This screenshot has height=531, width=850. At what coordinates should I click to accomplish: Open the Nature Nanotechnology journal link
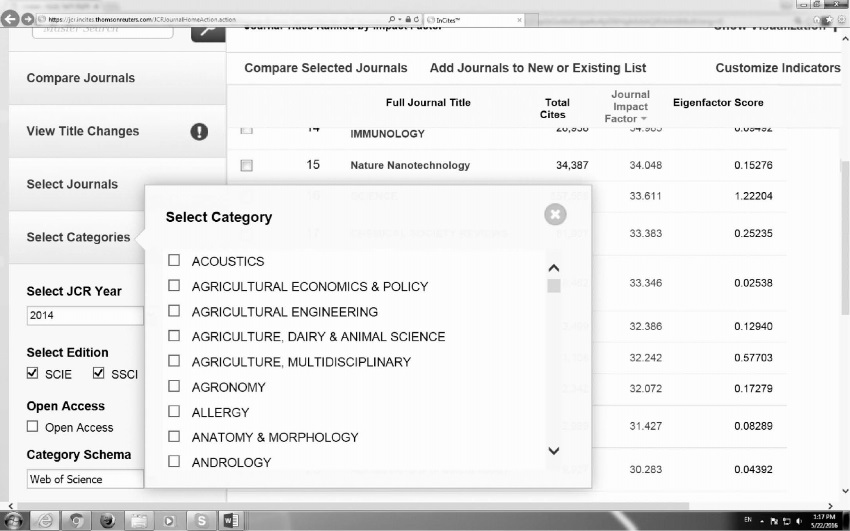click(410, 165)
